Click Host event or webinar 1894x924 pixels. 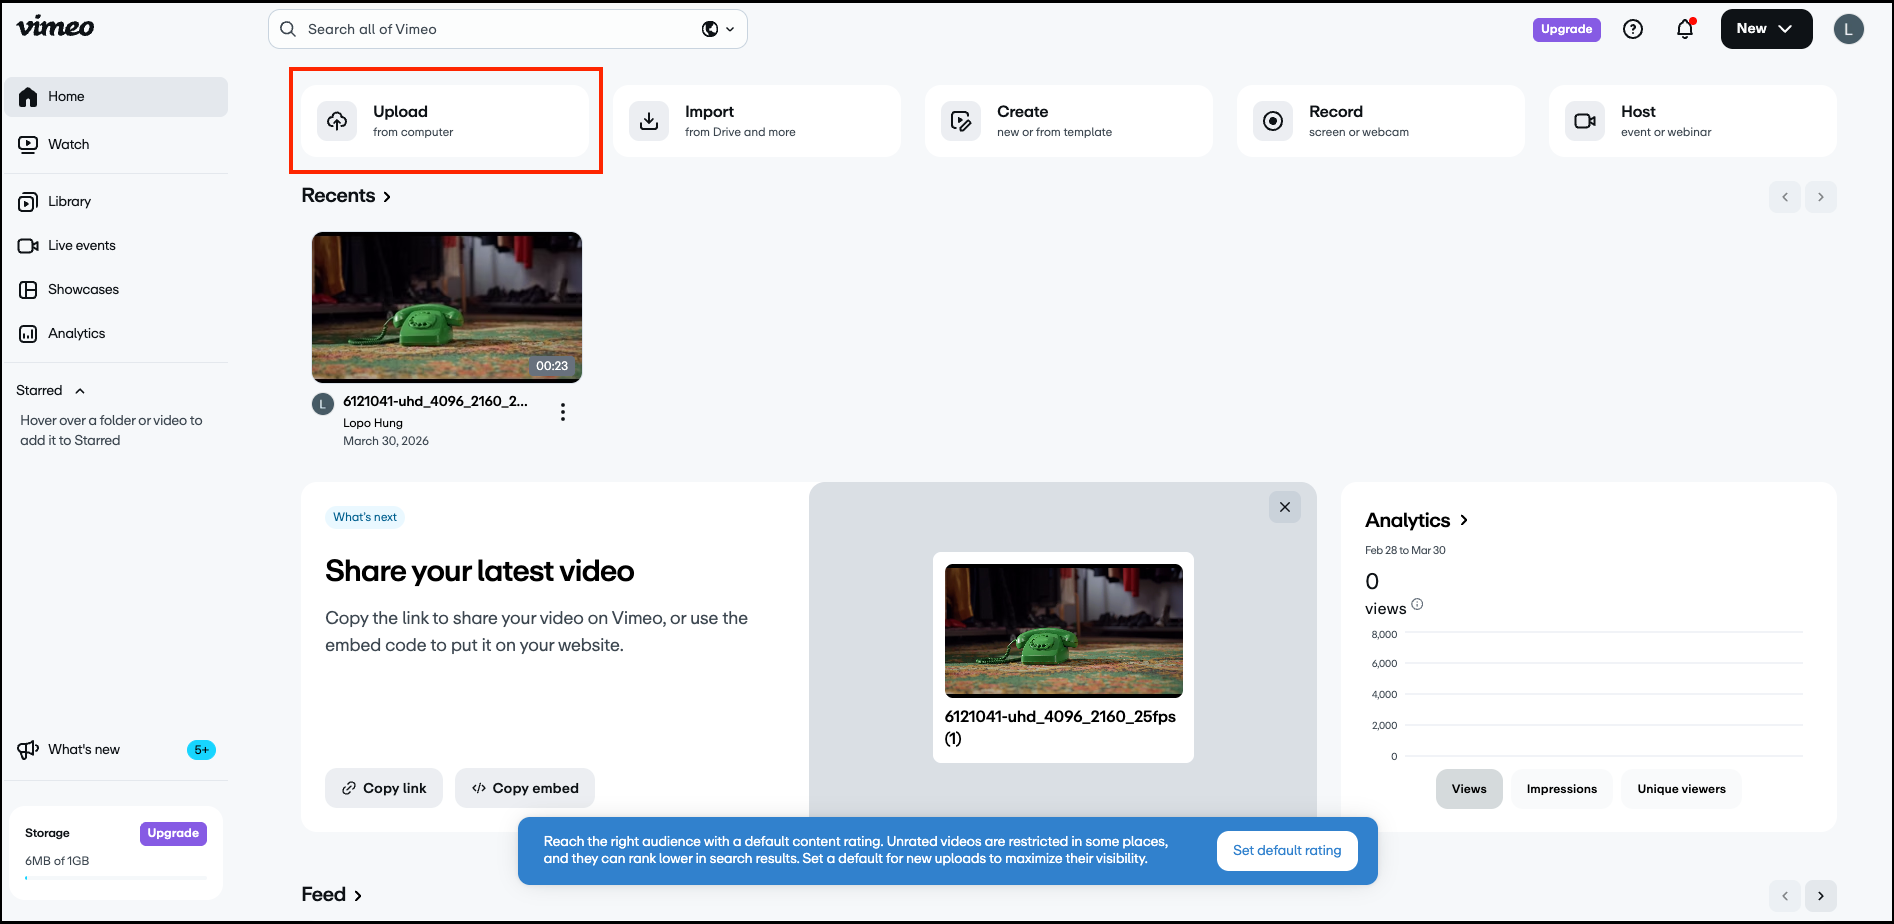click(1692, 121)
